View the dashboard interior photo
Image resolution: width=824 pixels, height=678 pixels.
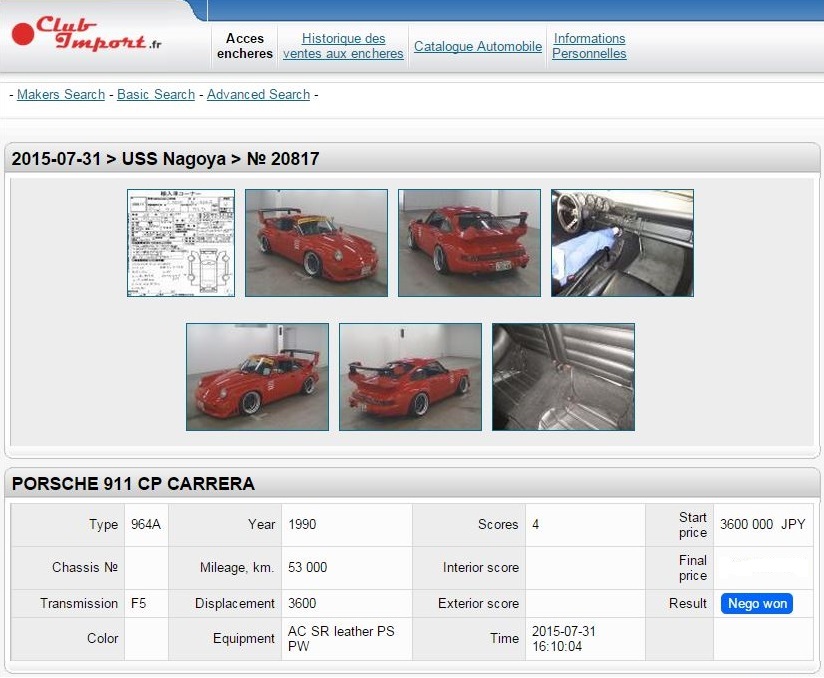click(x=622, y=243)
